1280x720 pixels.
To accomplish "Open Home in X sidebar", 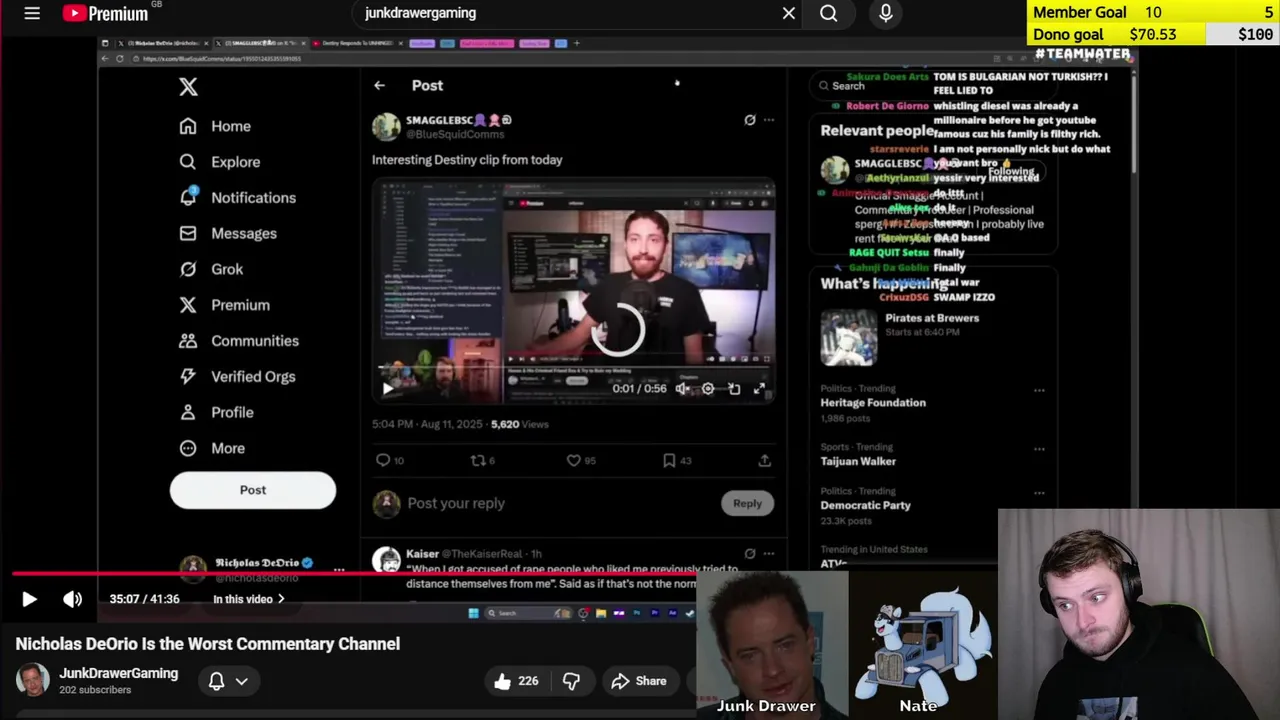I will point(216,126).
